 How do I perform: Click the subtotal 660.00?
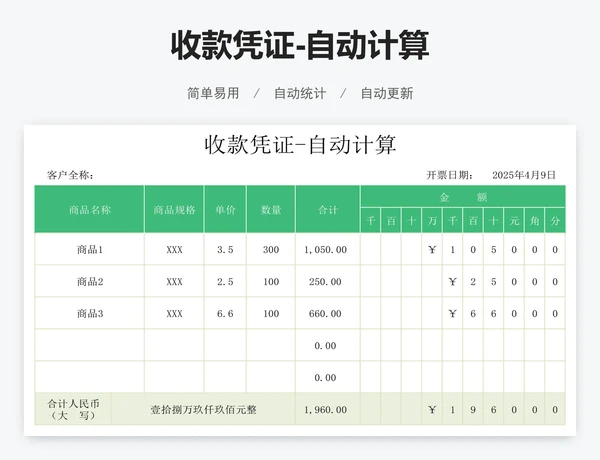[326, 314]
